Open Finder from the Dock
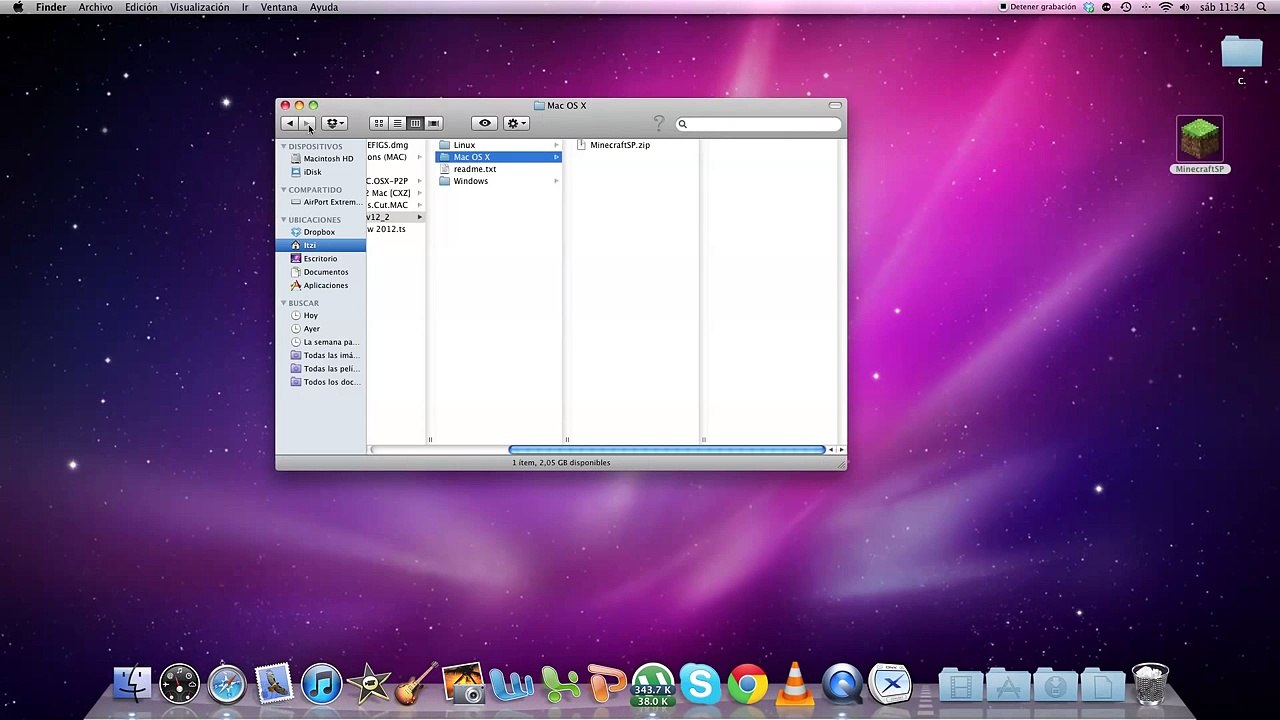 [132, 685]
